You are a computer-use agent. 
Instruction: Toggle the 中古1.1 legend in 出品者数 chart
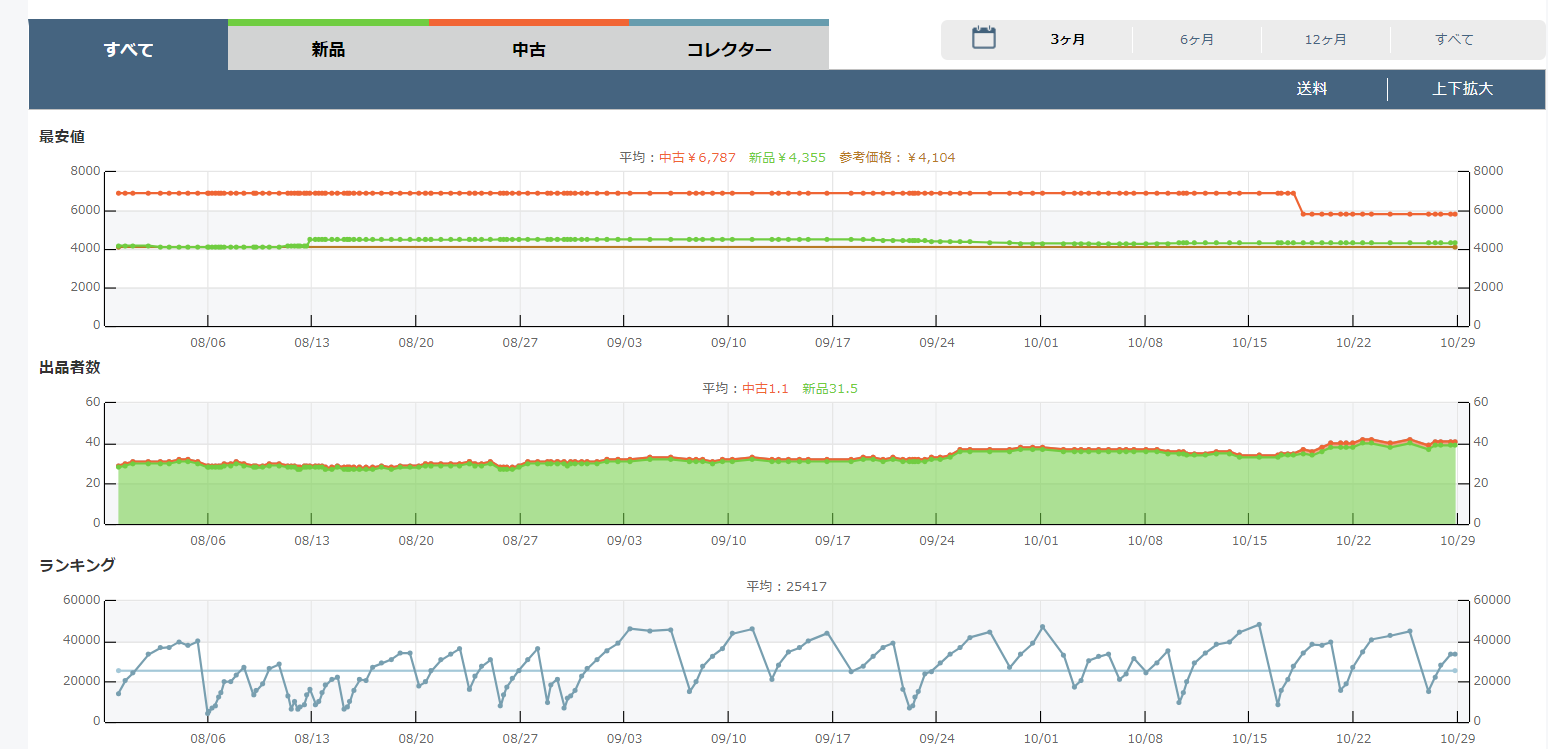point(765,388)
